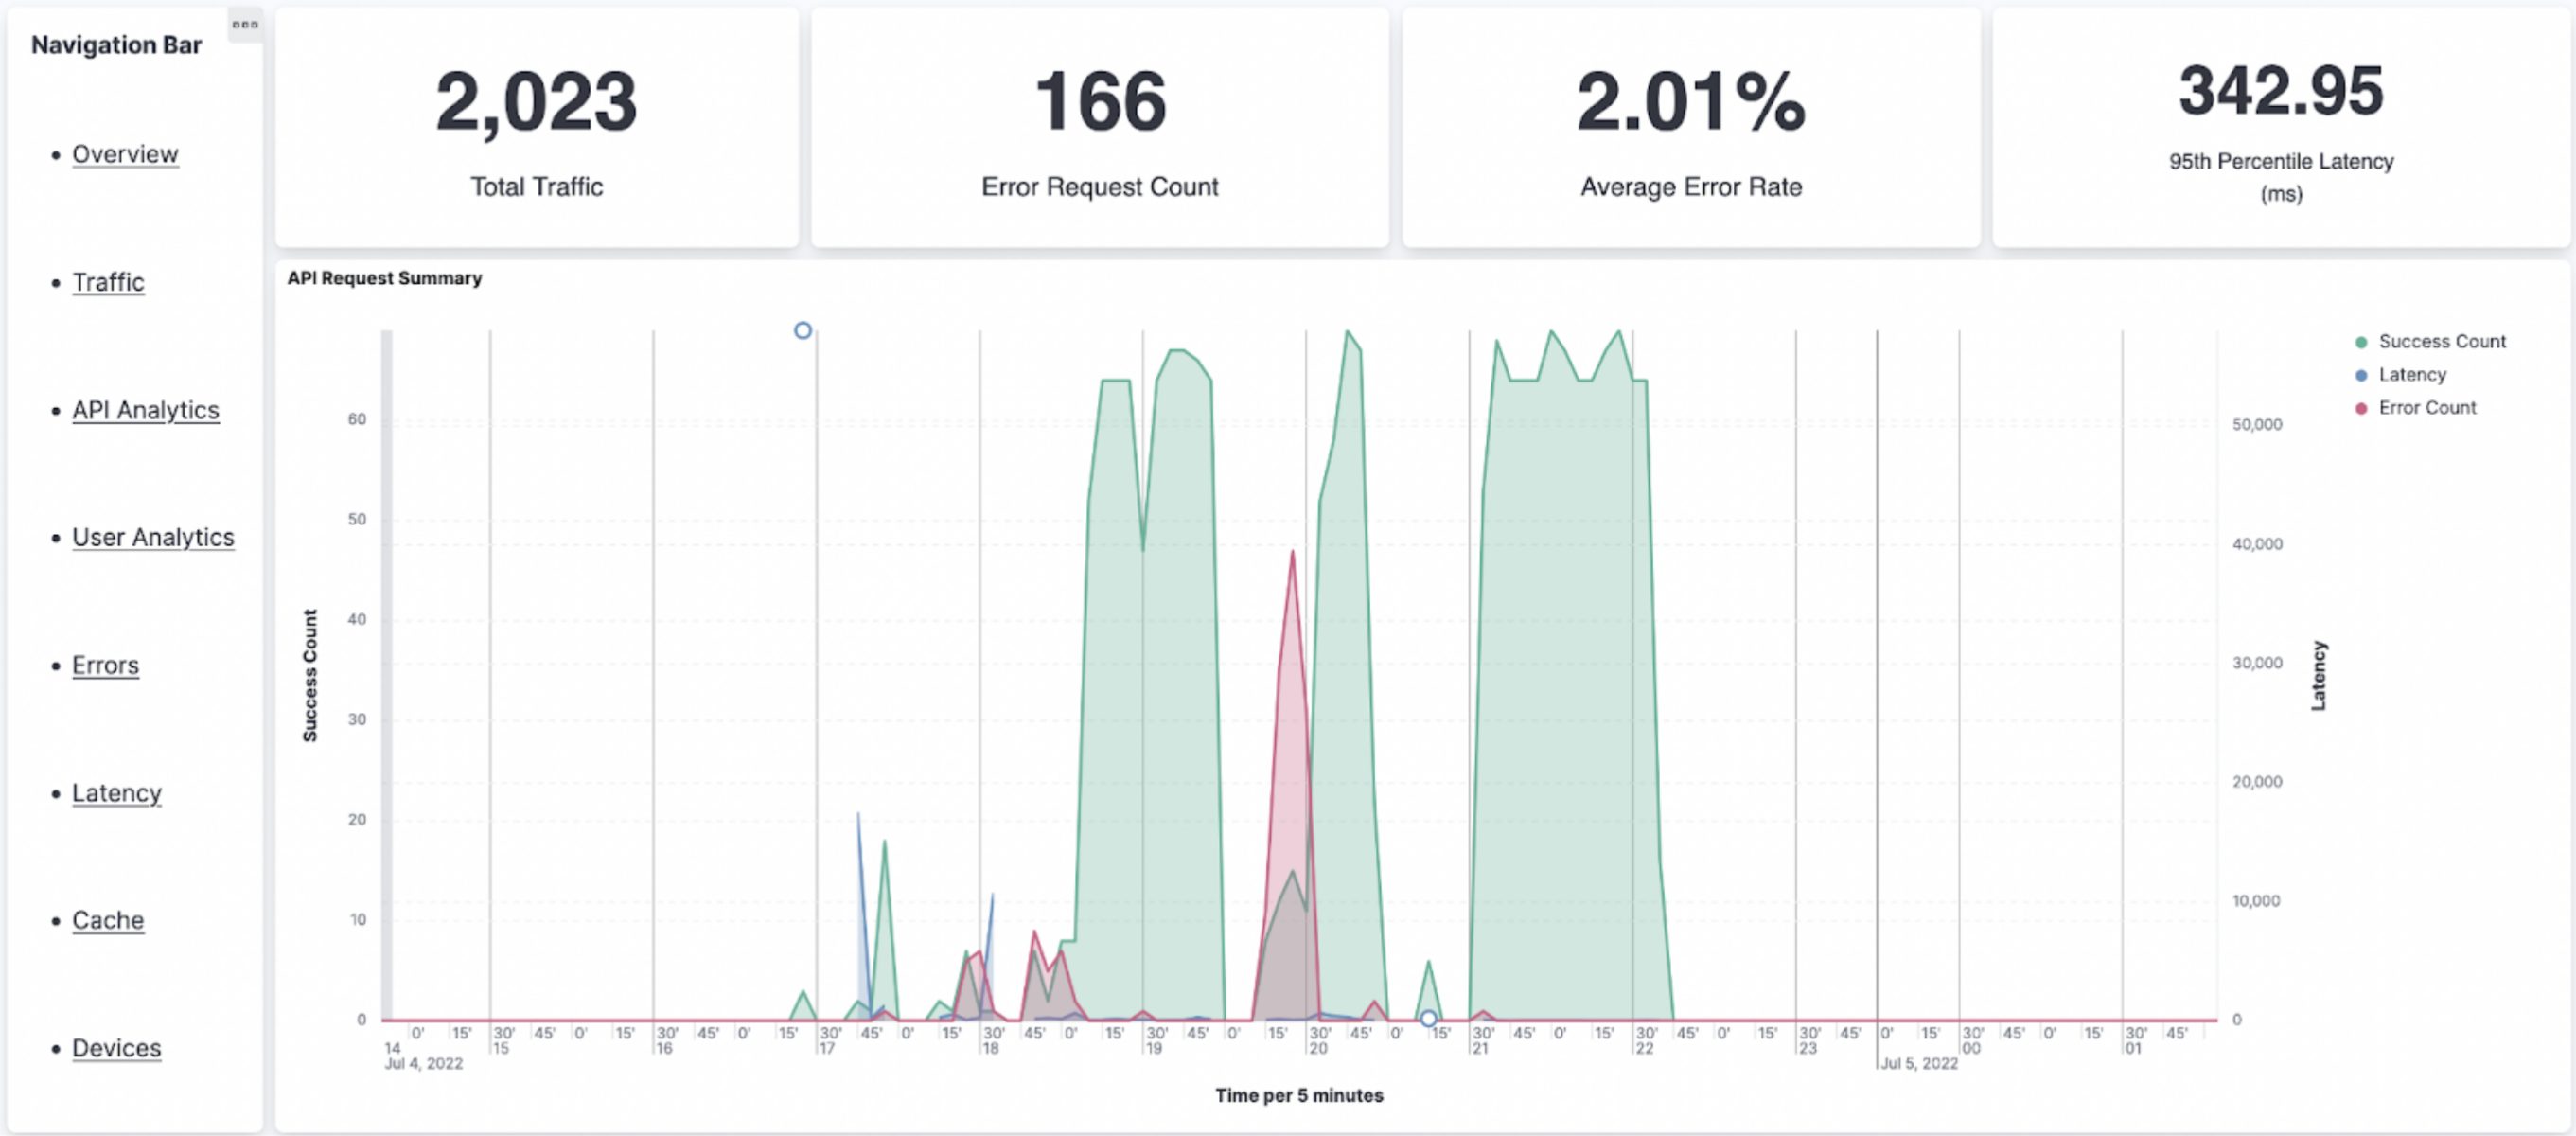Click the blue Latency legend color dot
Screen dimensions: 2576x1136
click(x=2361, y=376)
